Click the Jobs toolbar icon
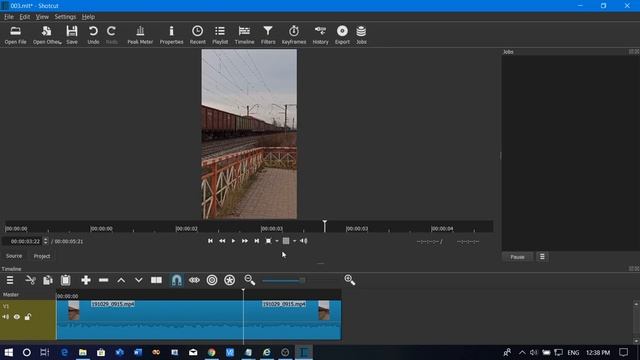Image resolution: width=640 pixels, height=360 pixels. point(361,35)
